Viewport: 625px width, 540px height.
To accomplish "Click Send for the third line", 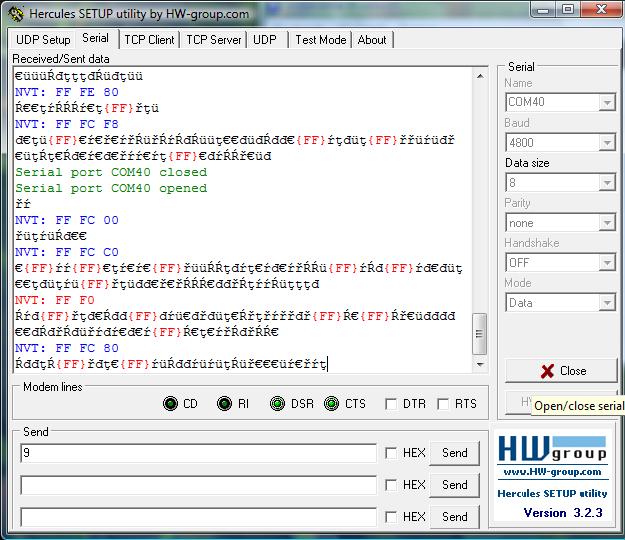I will (454, 516).
